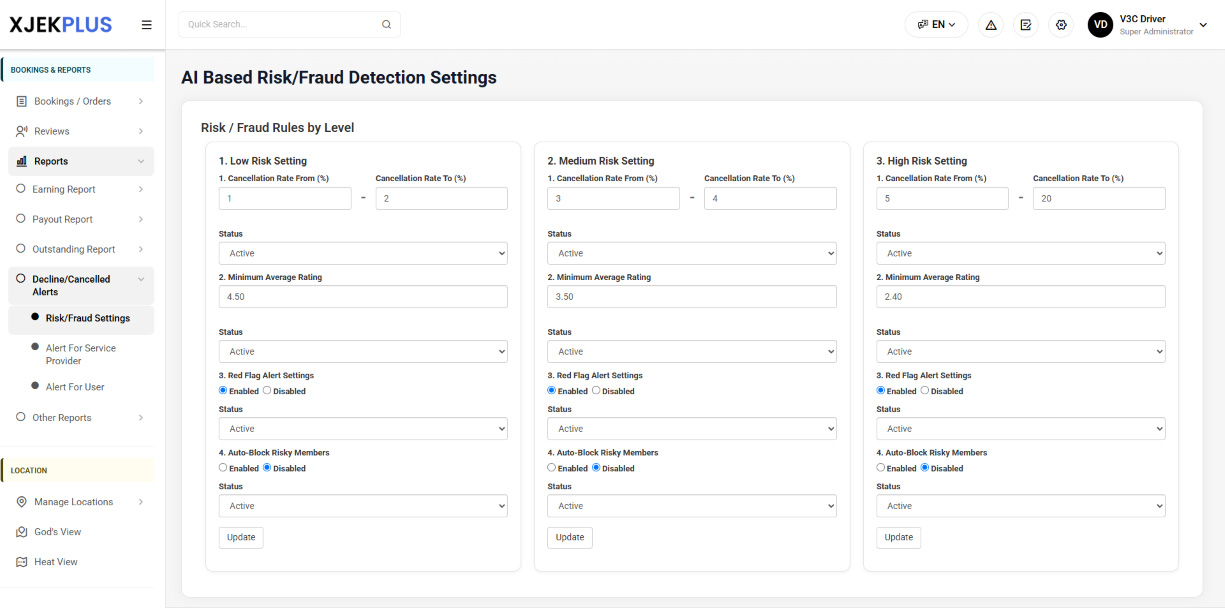
Task: Click Update in Low Risk Setting
Action: coord(241,537)
